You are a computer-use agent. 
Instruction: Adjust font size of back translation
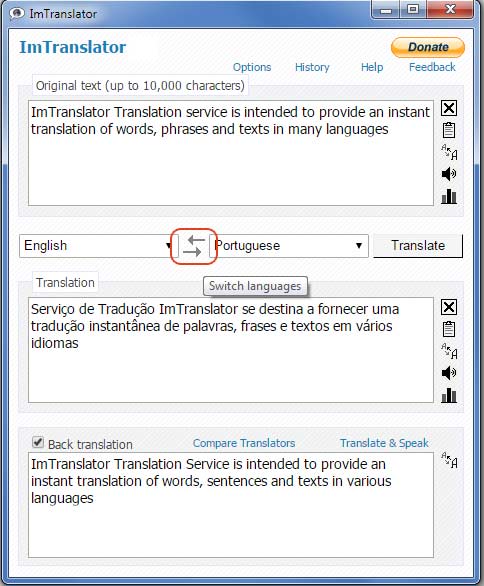pyautogui.click(x=449, y=460)
